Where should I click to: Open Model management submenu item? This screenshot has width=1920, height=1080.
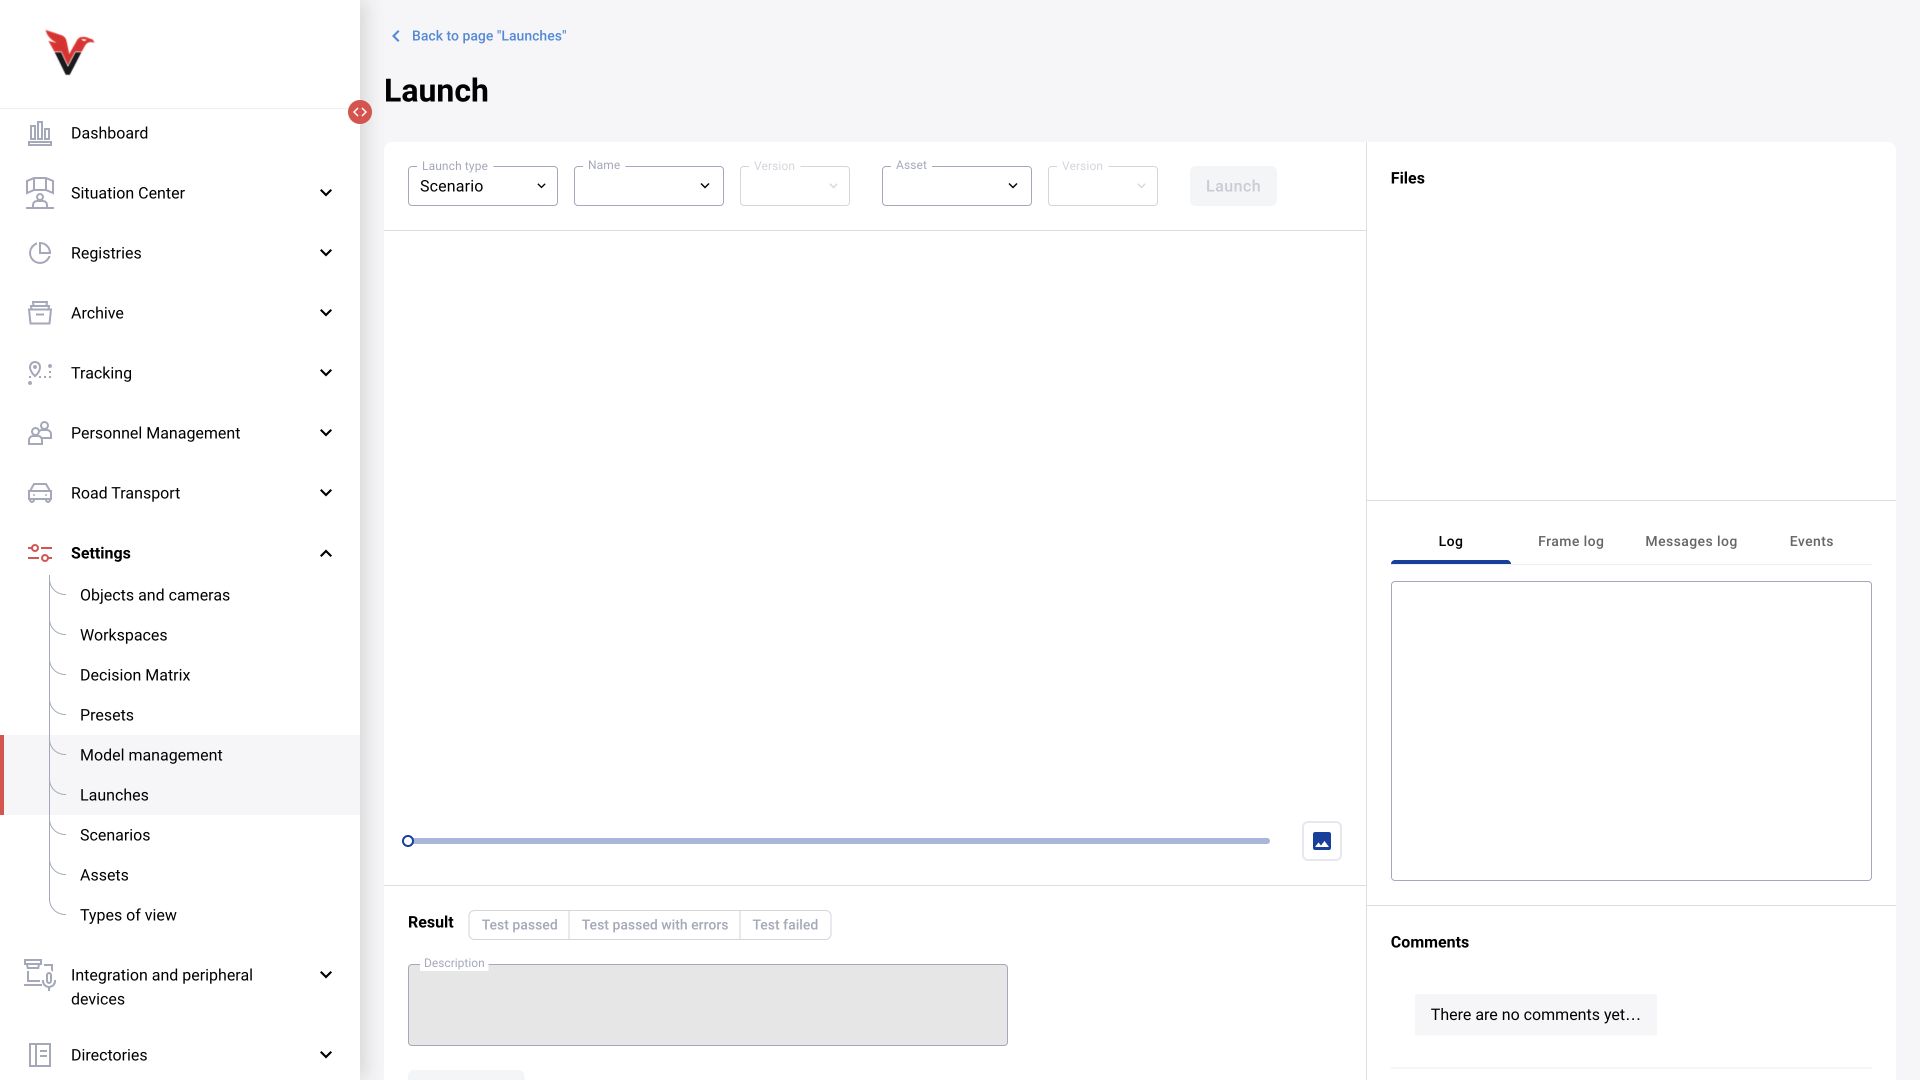pos(151,755)
